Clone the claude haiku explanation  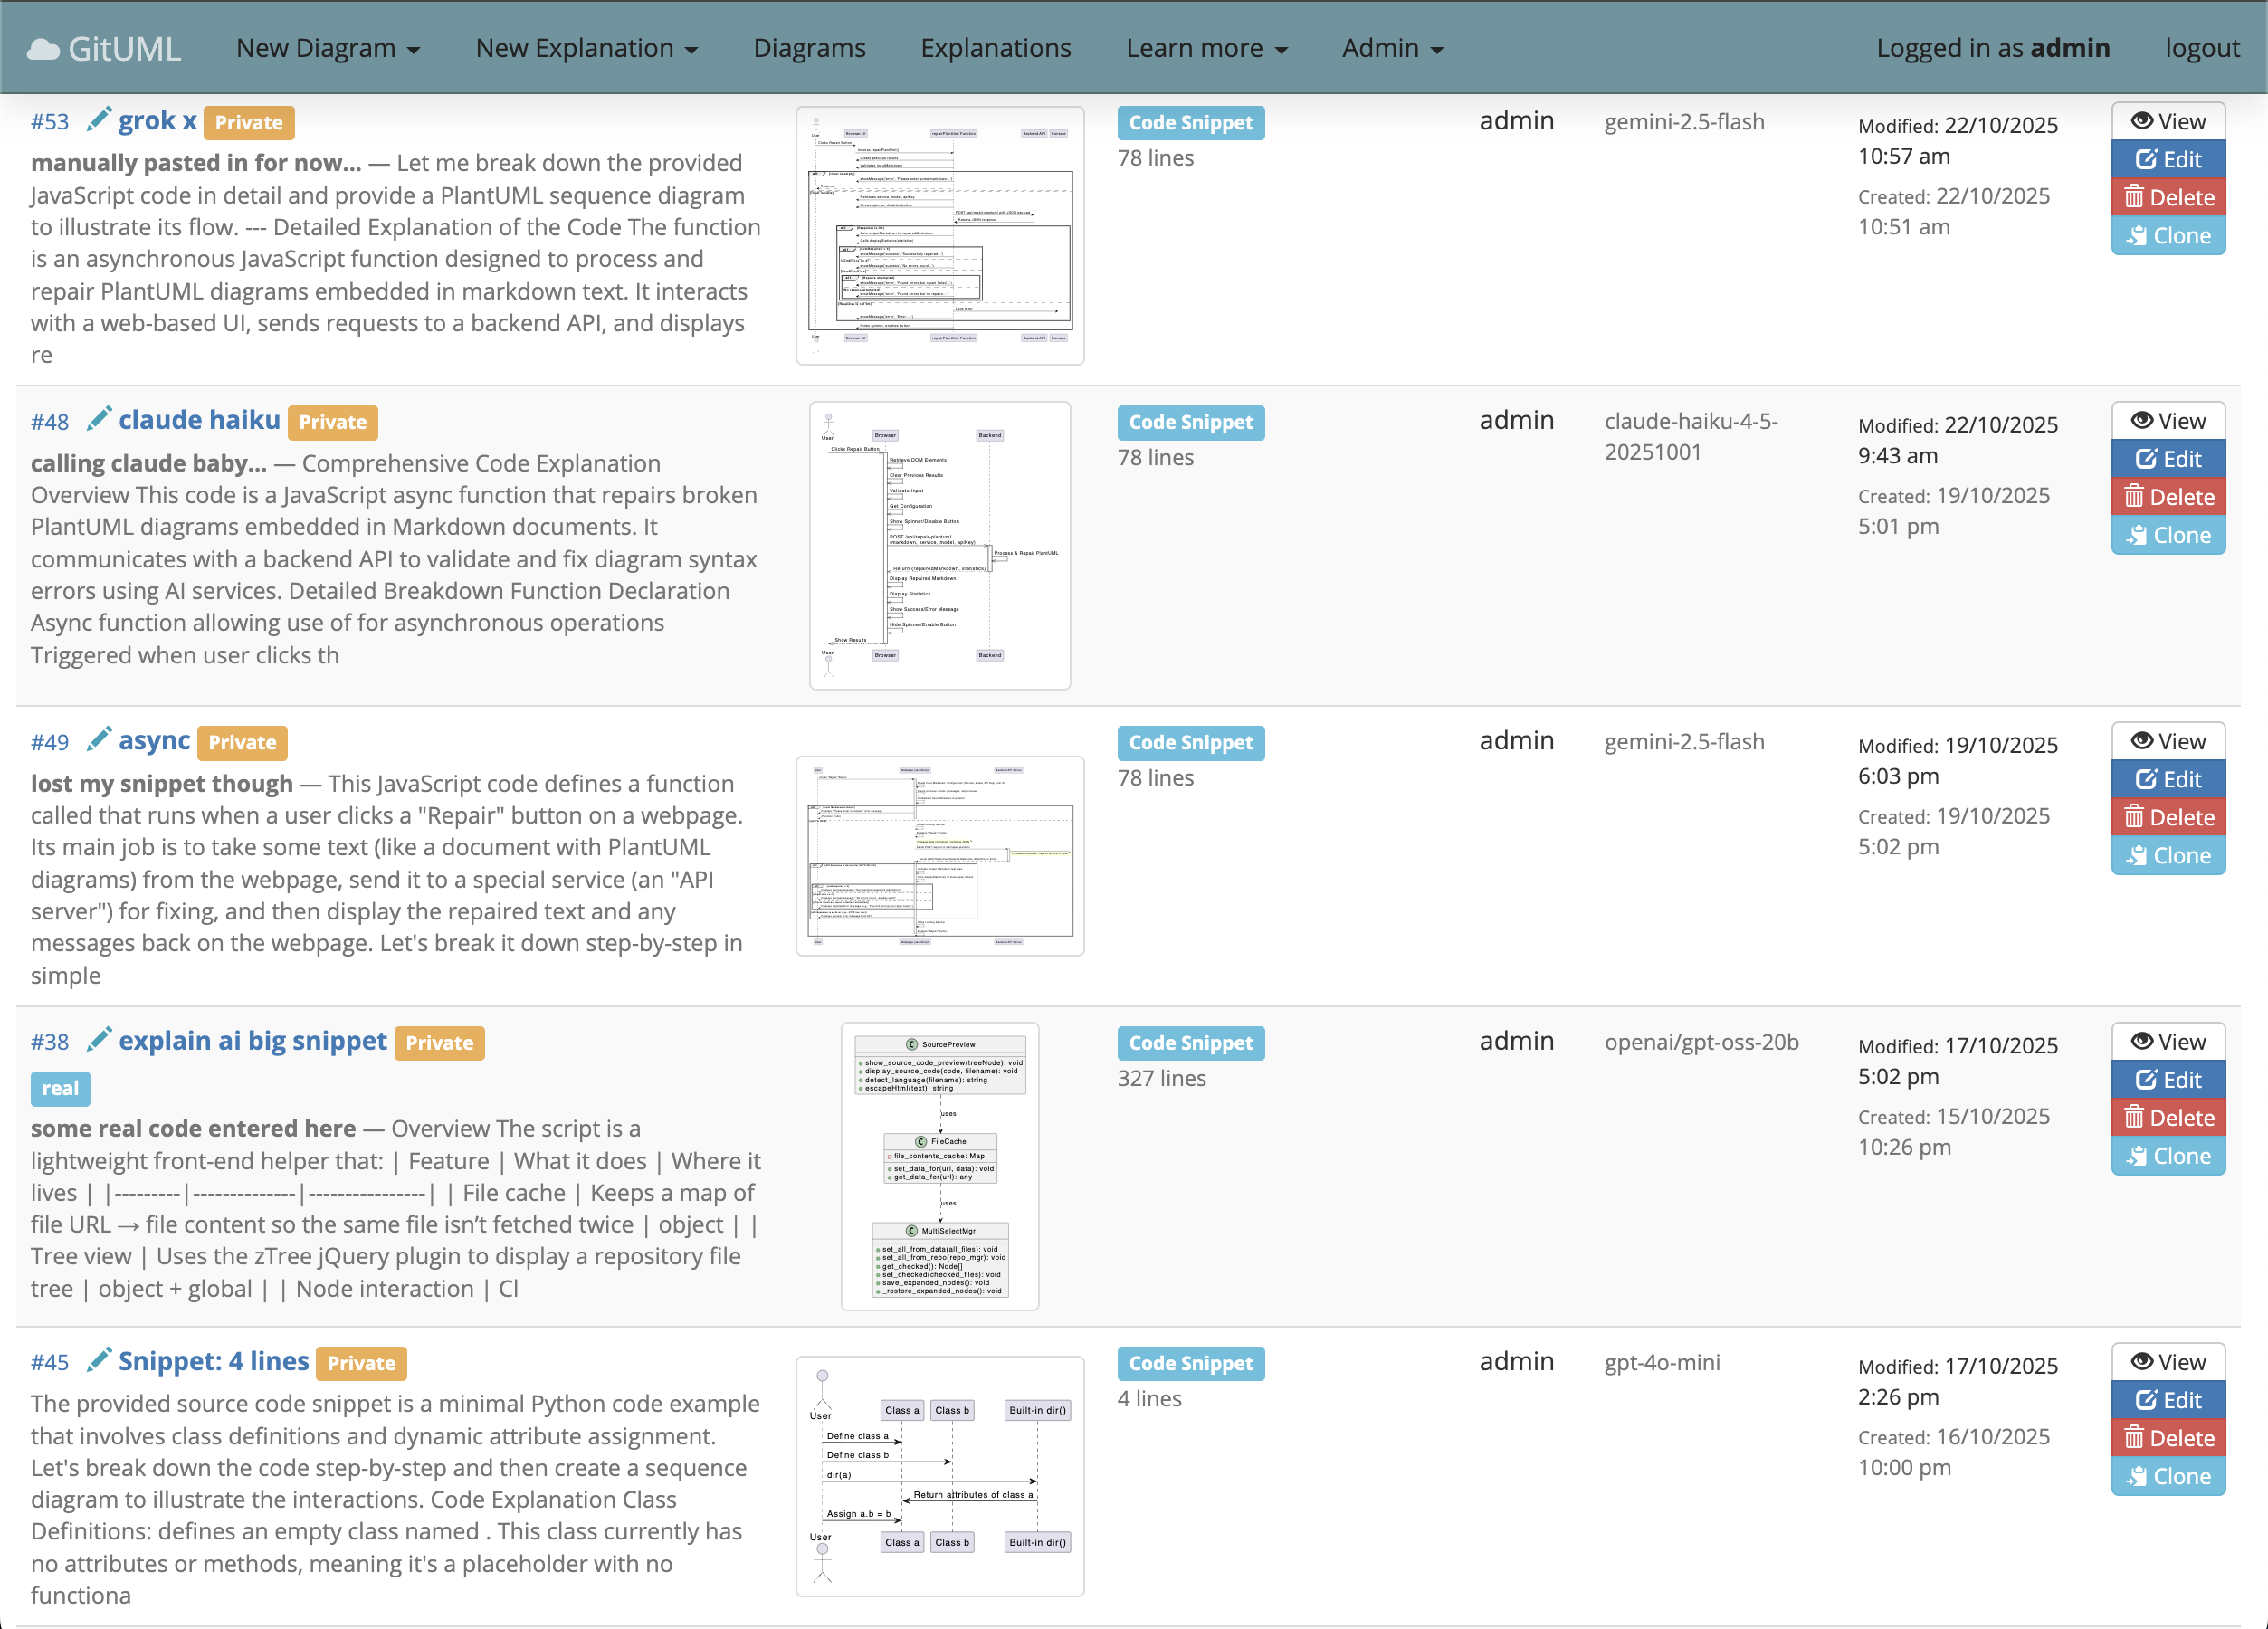tap(2168, 535)
